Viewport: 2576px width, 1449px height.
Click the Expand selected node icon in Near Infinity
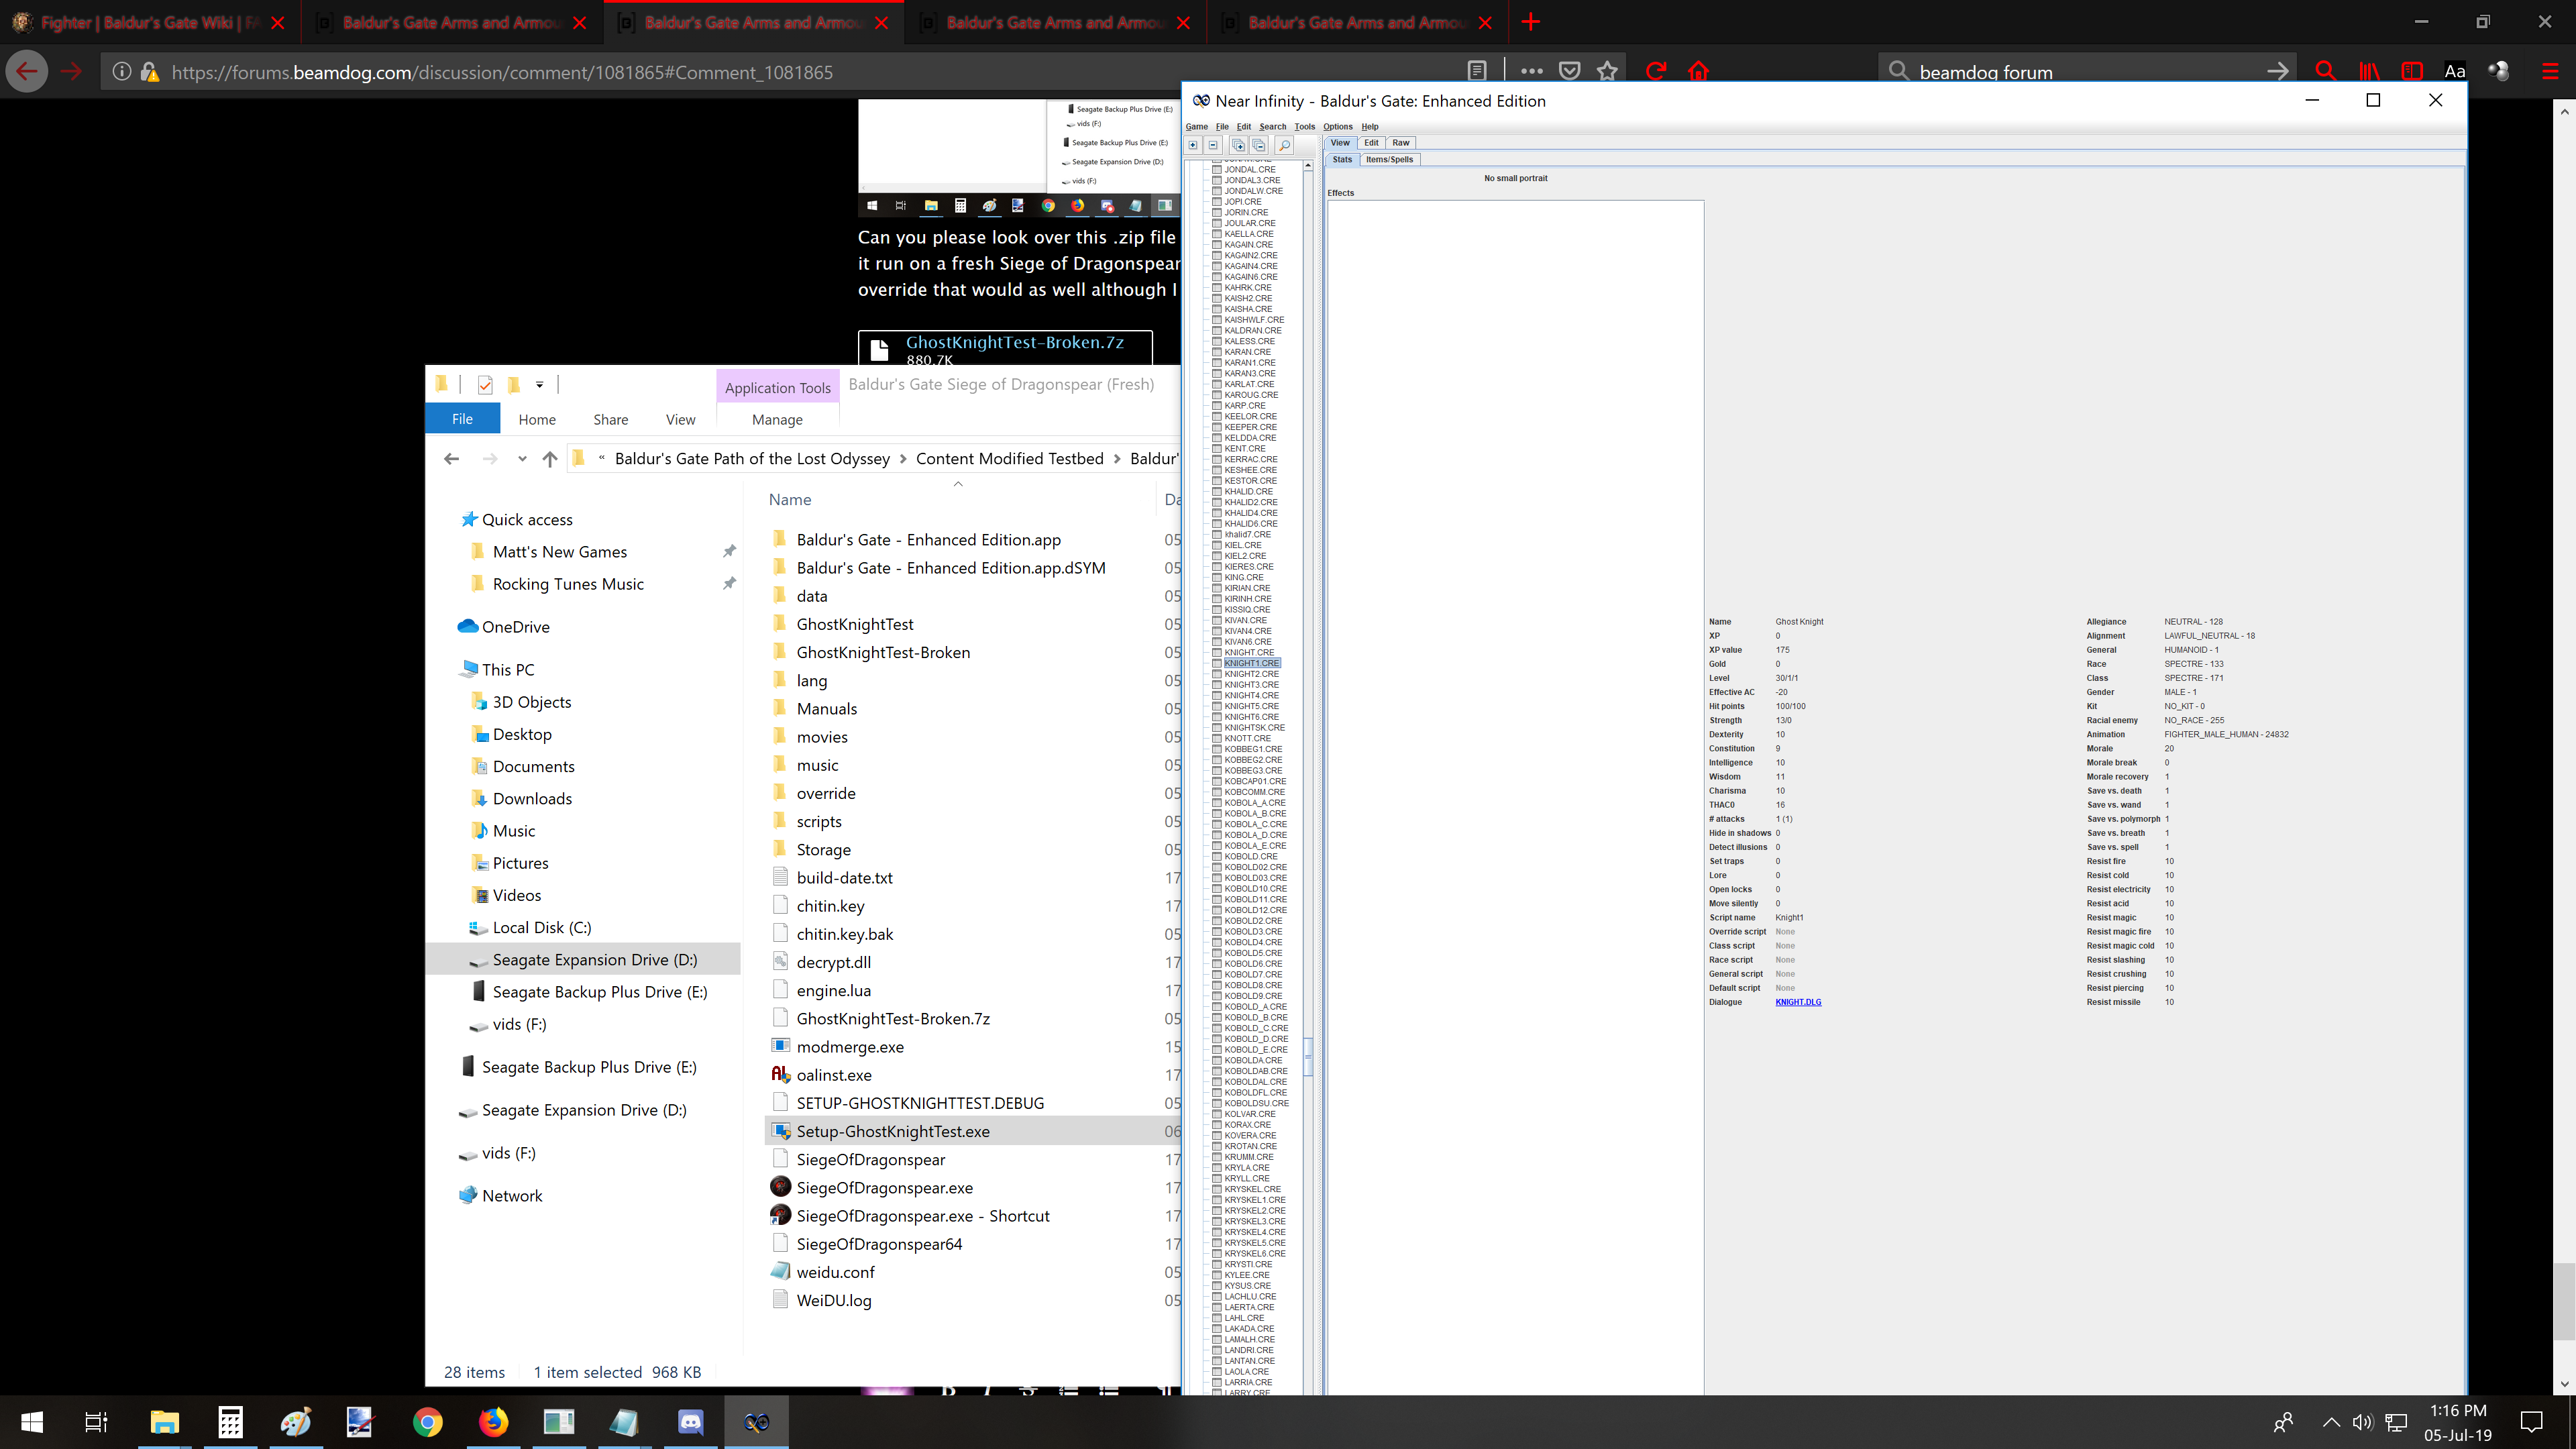(1193, 145)
